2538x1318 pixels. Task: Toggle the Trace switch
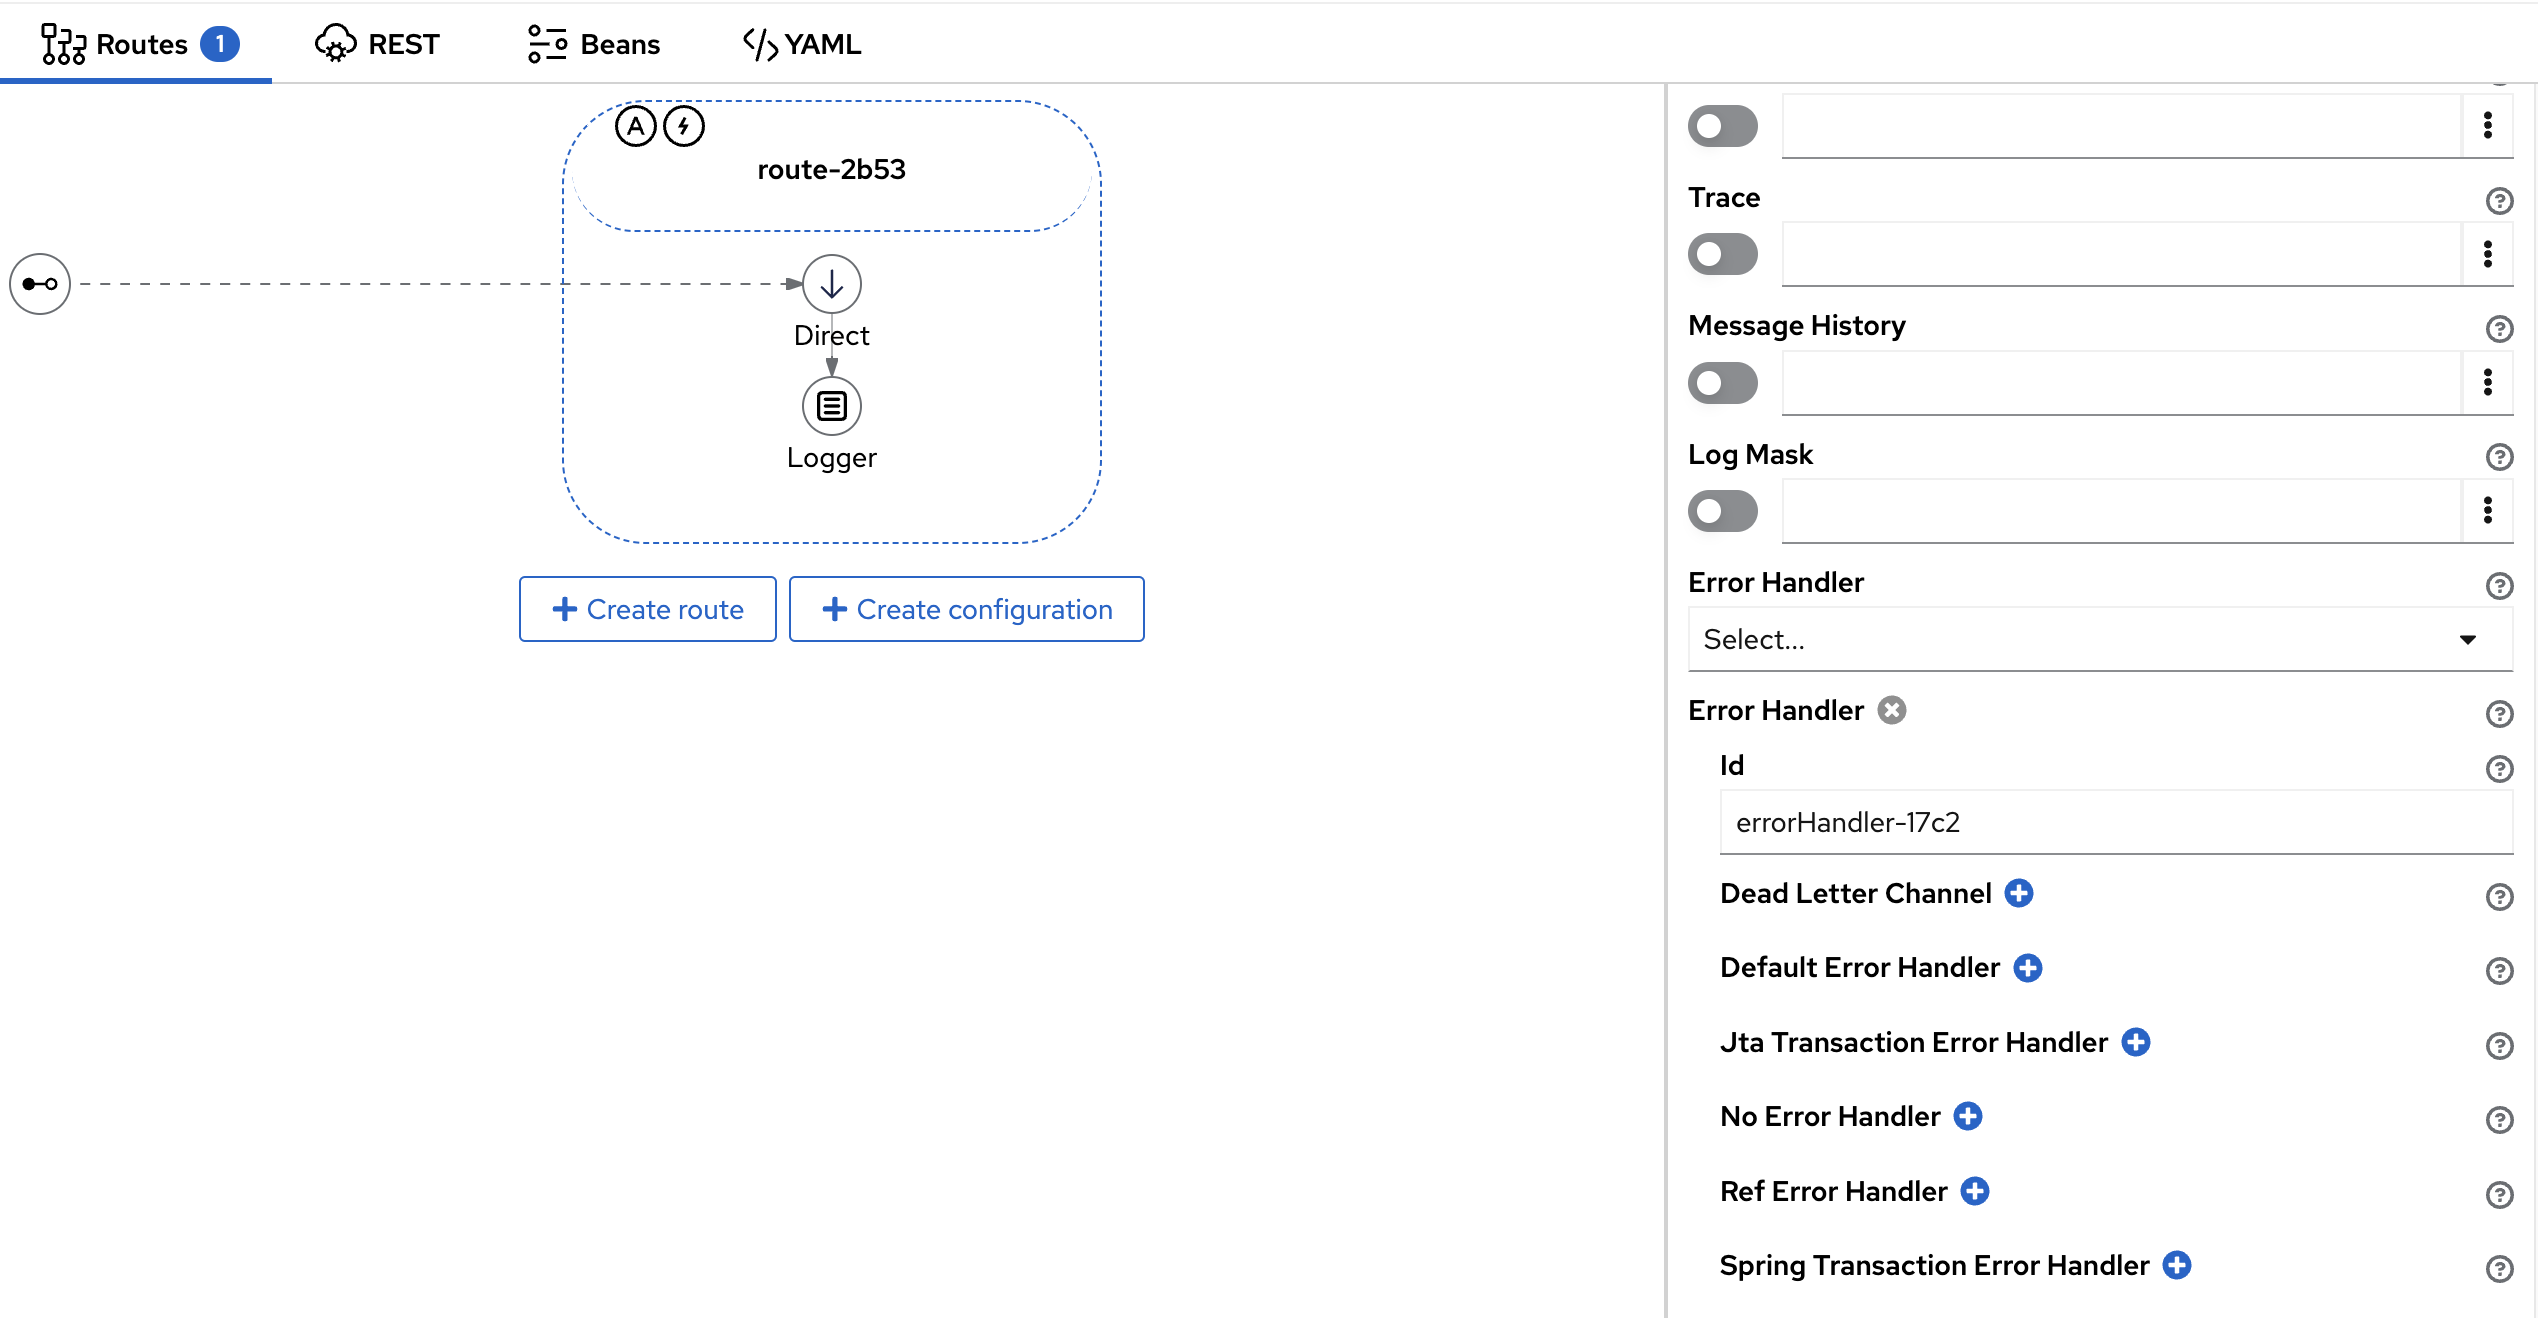[1722, 254]
